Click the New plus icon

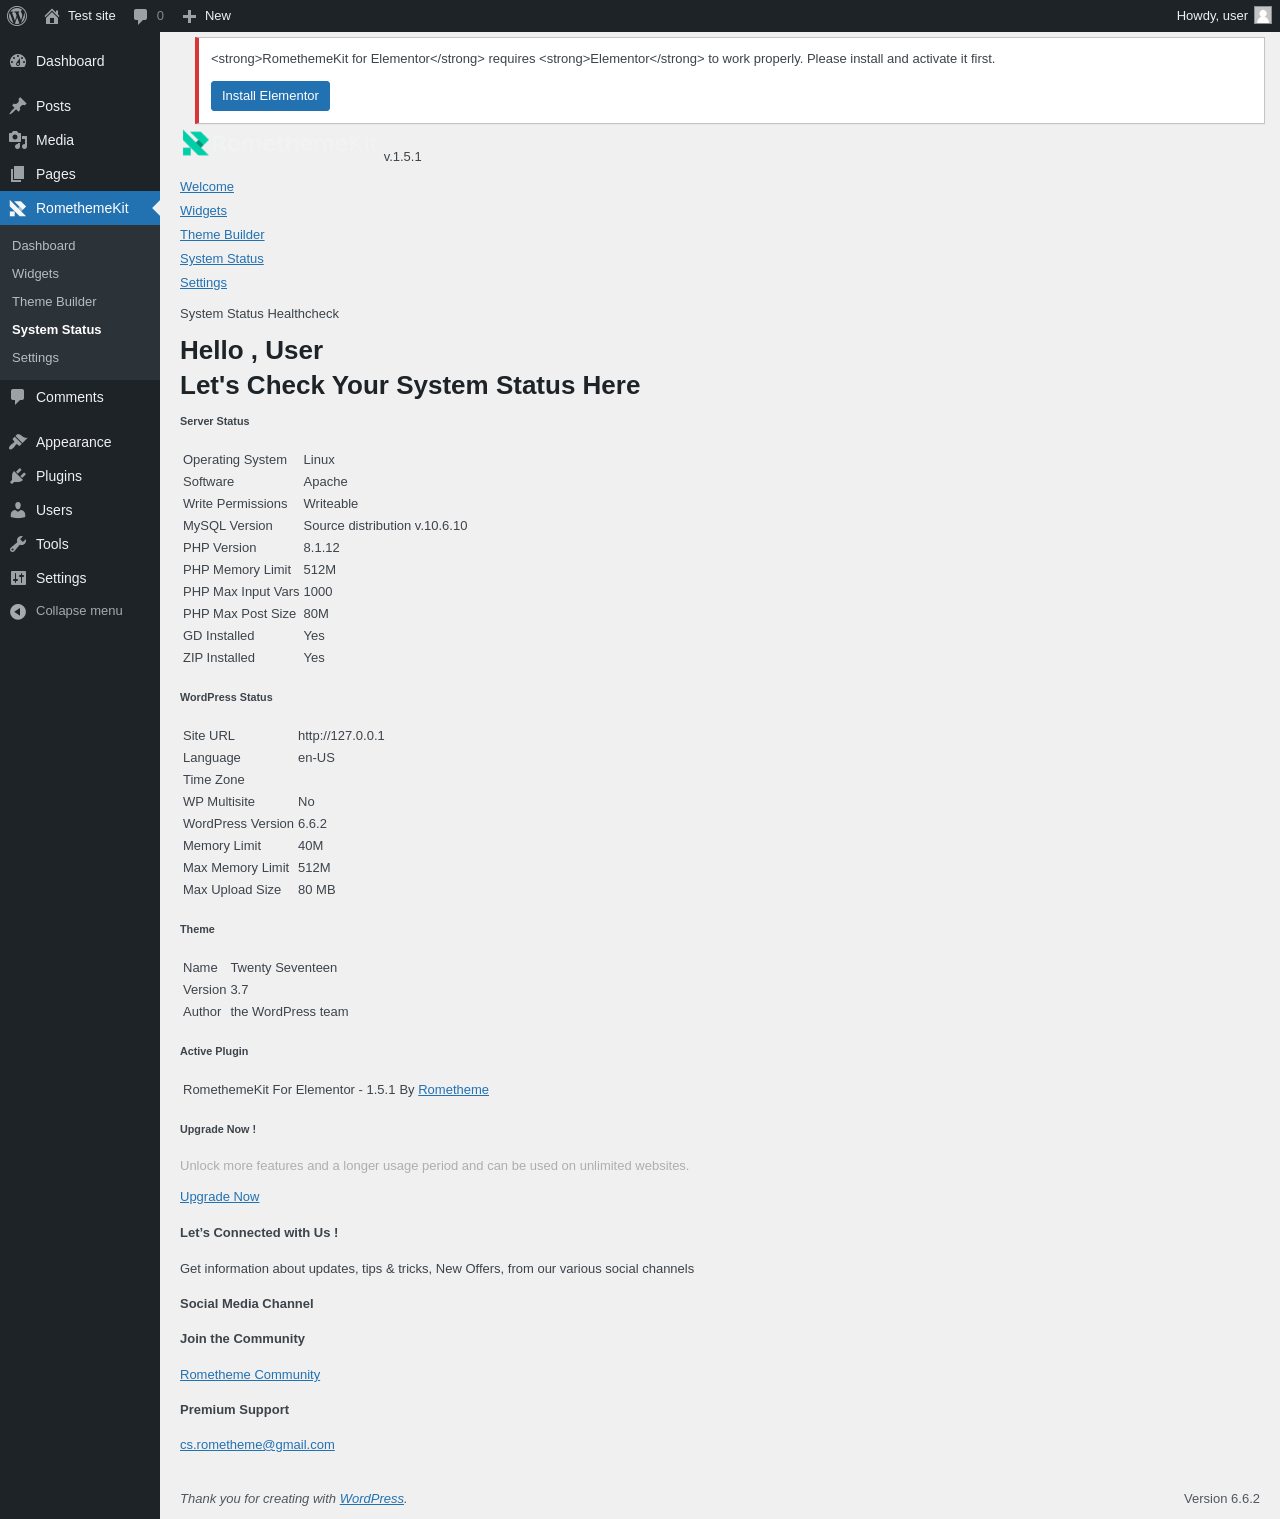click(189, 16)
